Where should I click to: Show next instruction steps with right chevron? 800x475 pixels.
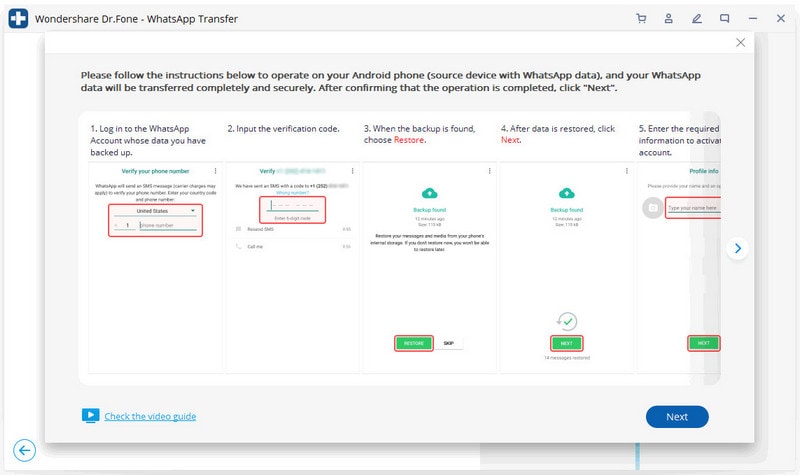[738, 248]
